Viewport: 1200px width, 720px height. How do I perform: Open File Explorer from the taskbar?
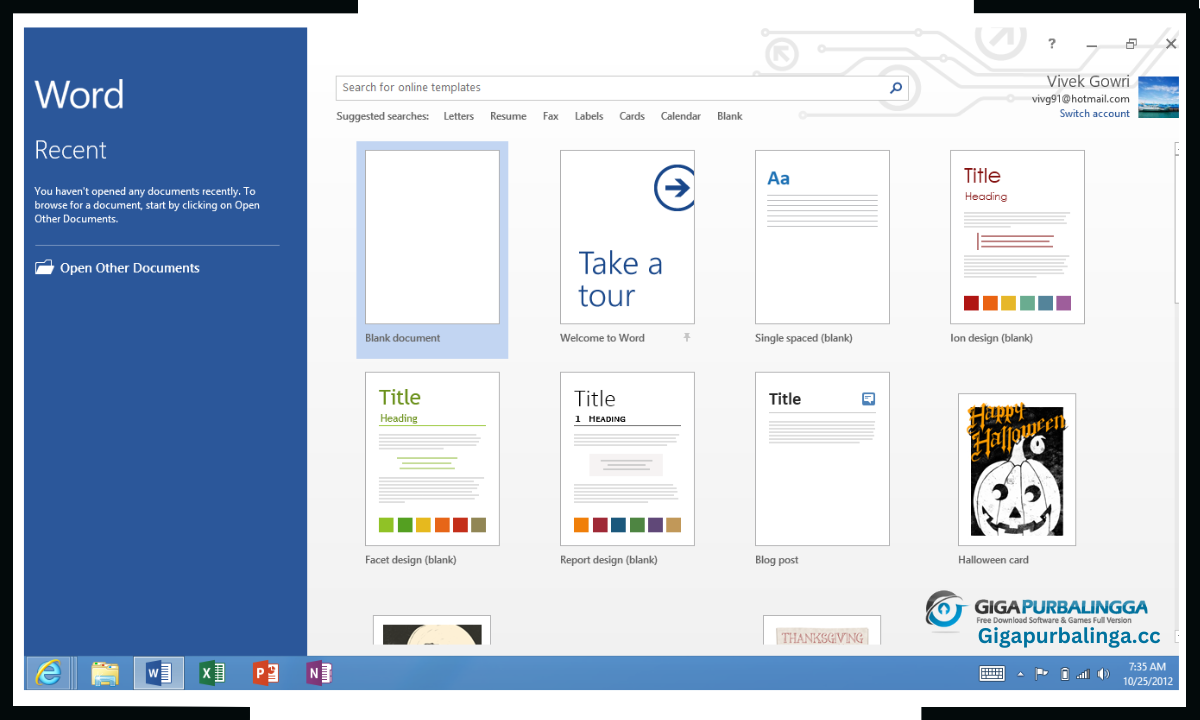coord(105,673)
